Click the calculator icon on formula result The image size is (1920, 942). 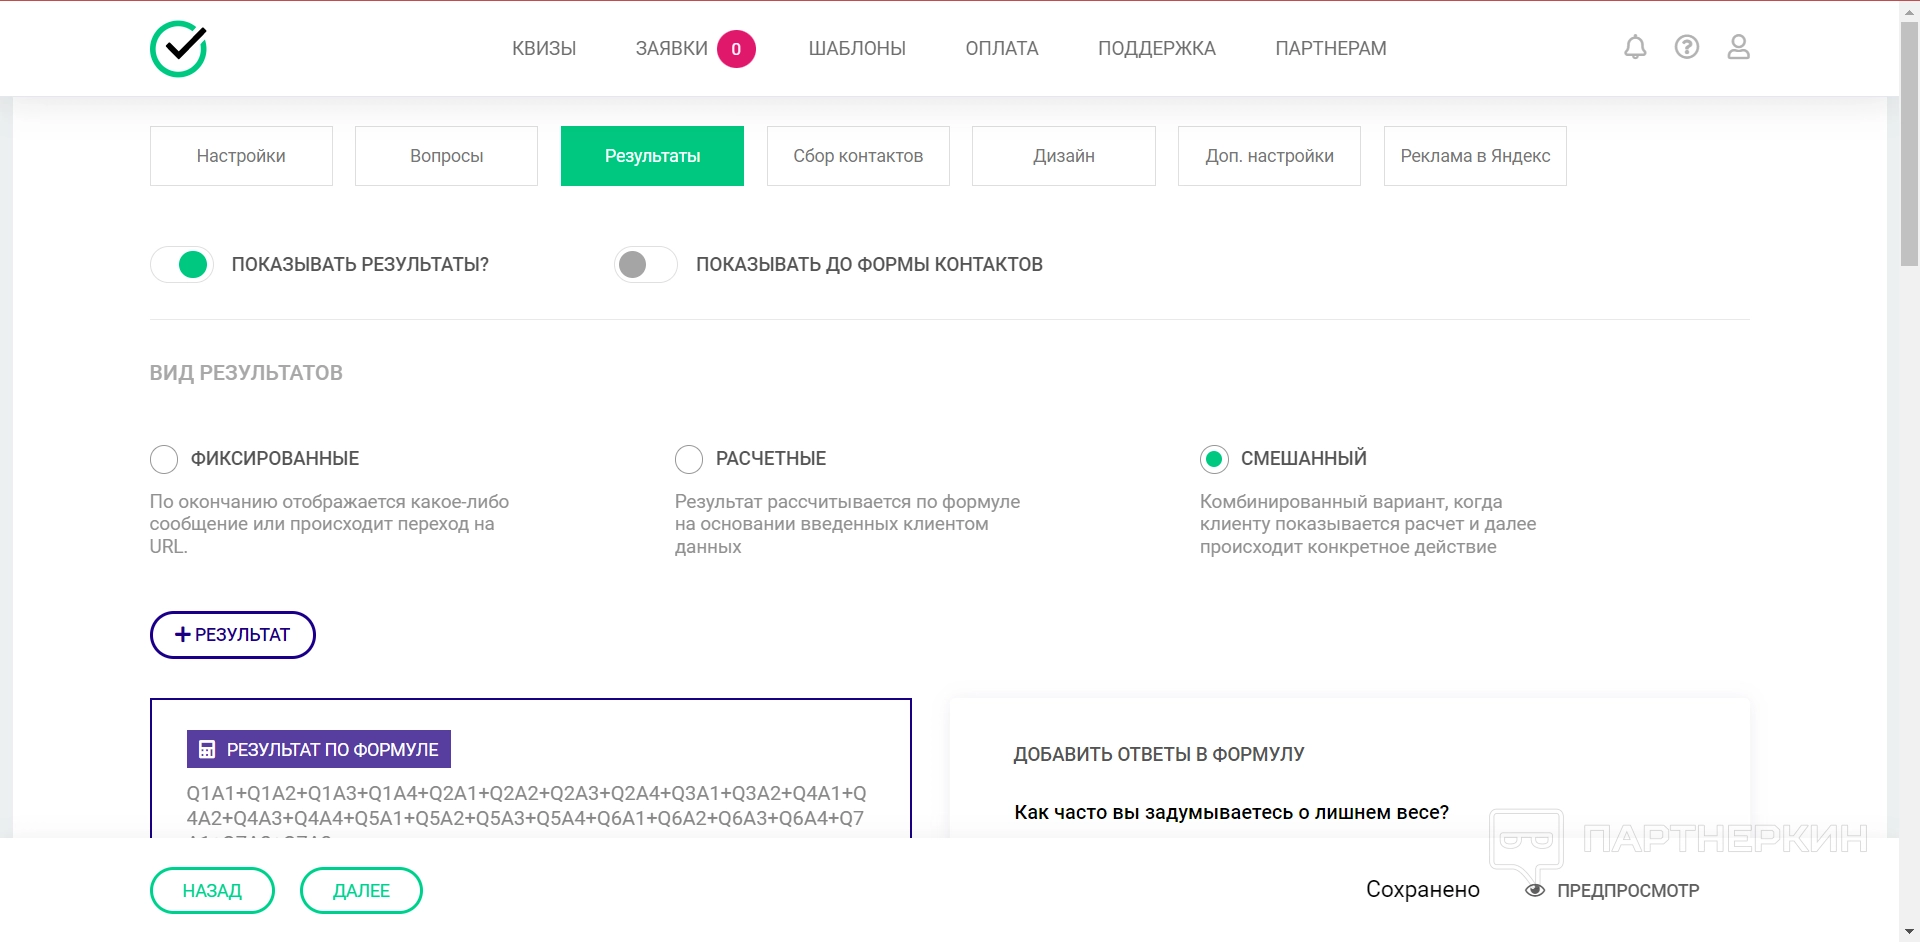coord(207,749)
